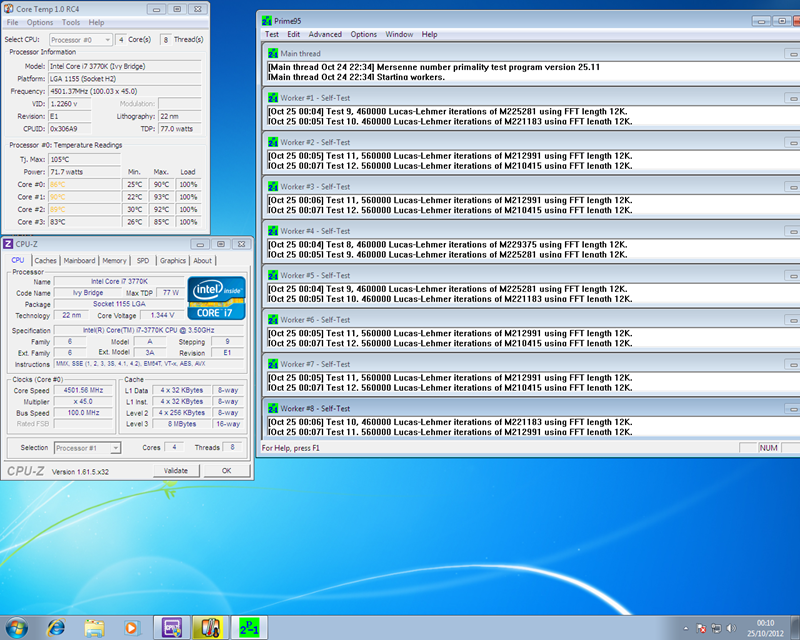Switch to the Mainboard tab in CPU-Z
Viewport: 800px width, 640px height.
click(x=79, y=260)
